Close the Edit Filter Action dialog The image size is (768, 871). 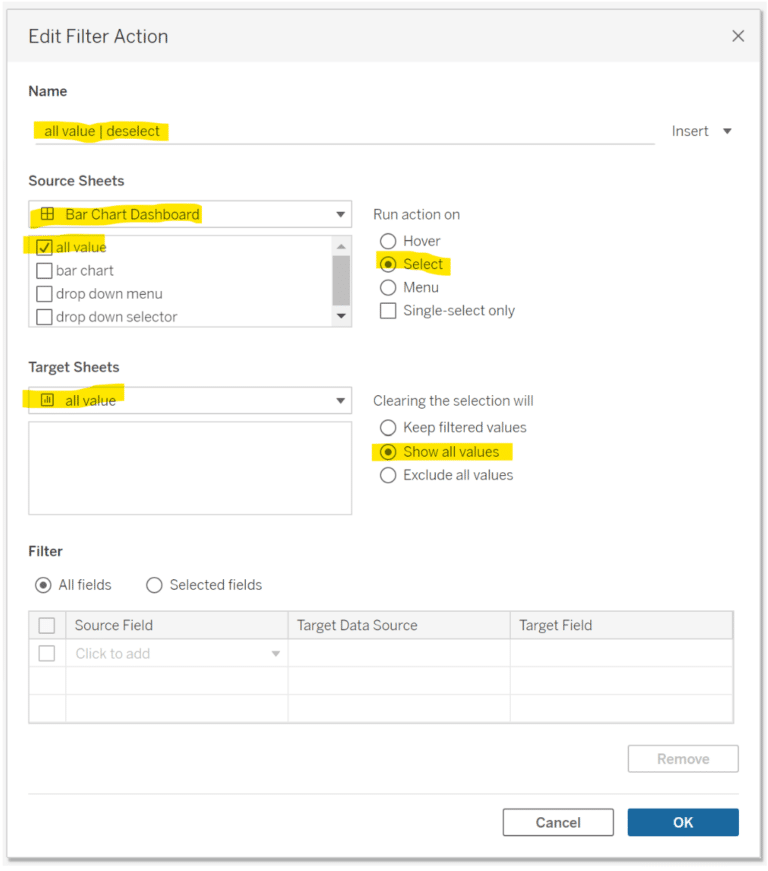click(738, 35)
